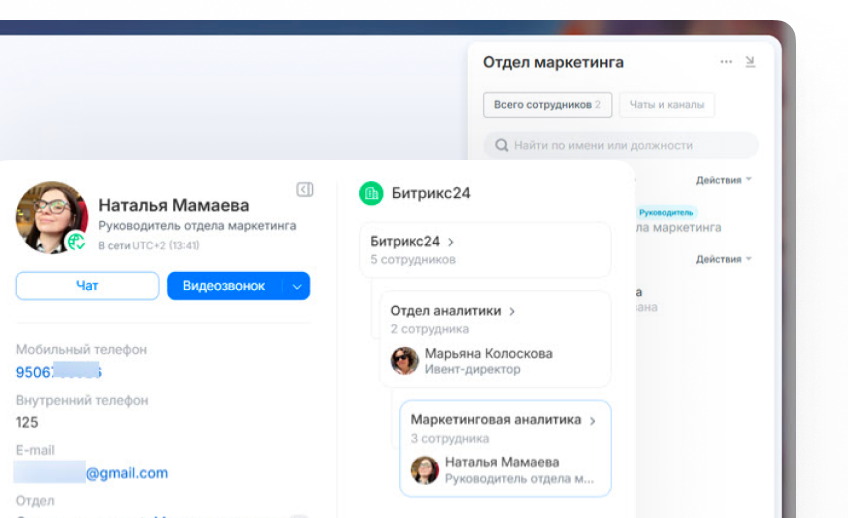
Task: Expand the Битрикс24 department node
Action: click(x=451, y=242)
